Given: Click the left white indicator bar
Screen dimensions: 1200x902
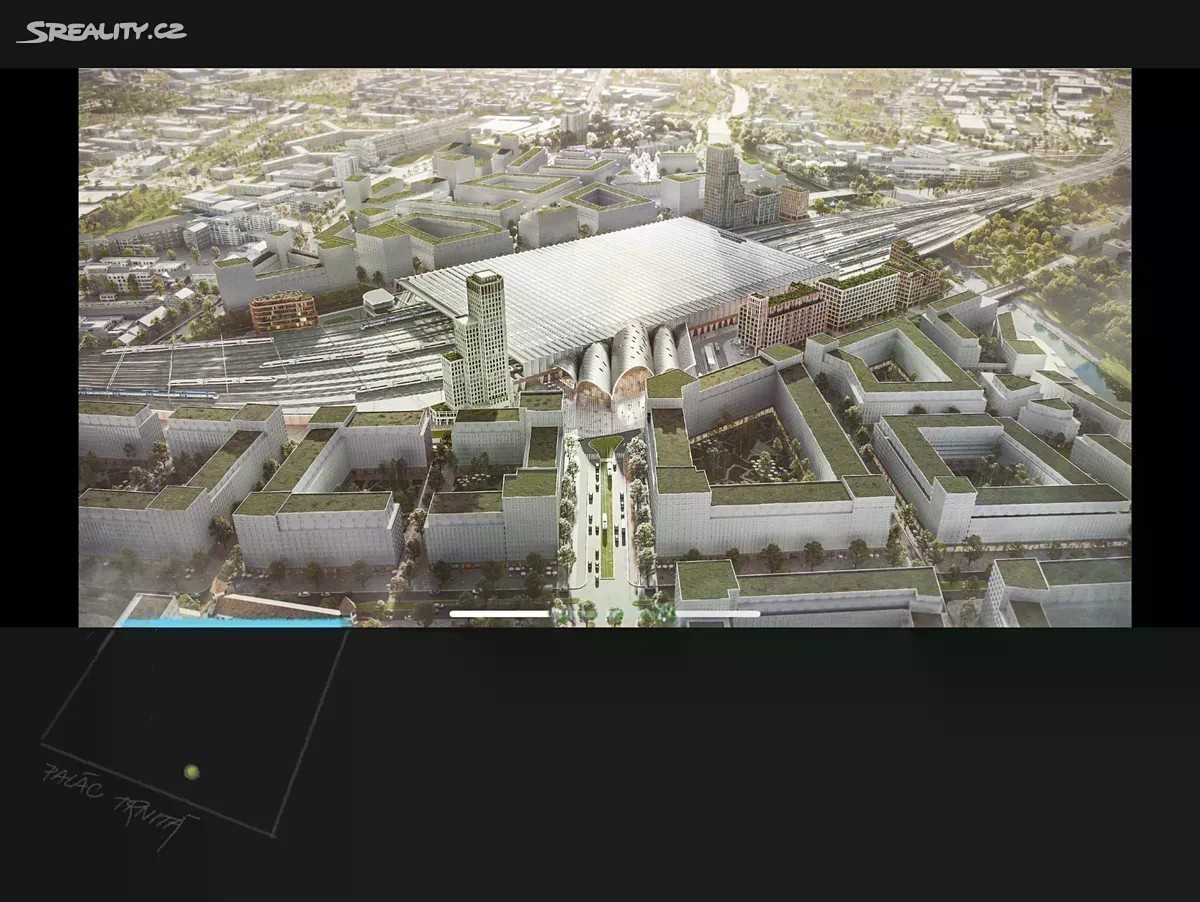Looking at the screenshot, I should point(499,614).
